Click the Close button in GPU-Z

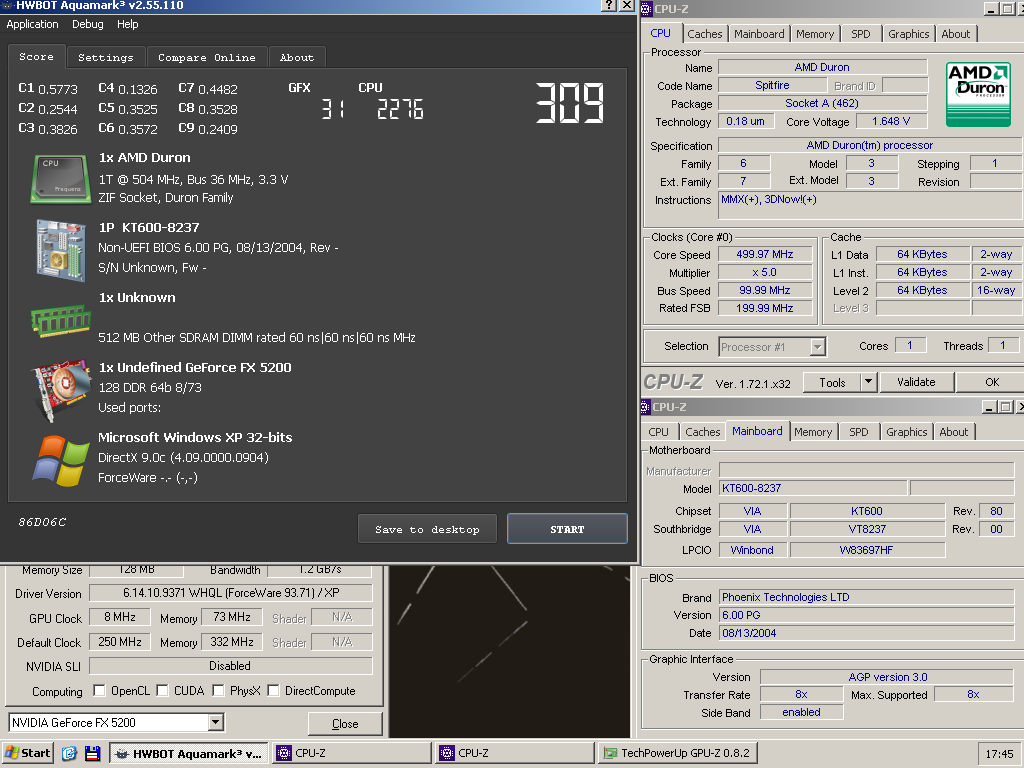click(x=345, y=724)
